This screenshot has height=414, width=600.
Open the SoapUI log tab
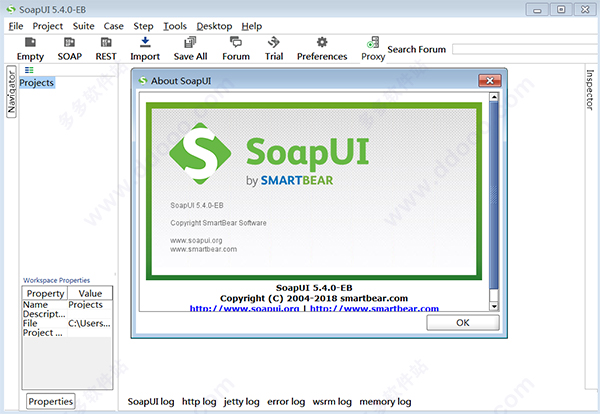tap(151, 402)
